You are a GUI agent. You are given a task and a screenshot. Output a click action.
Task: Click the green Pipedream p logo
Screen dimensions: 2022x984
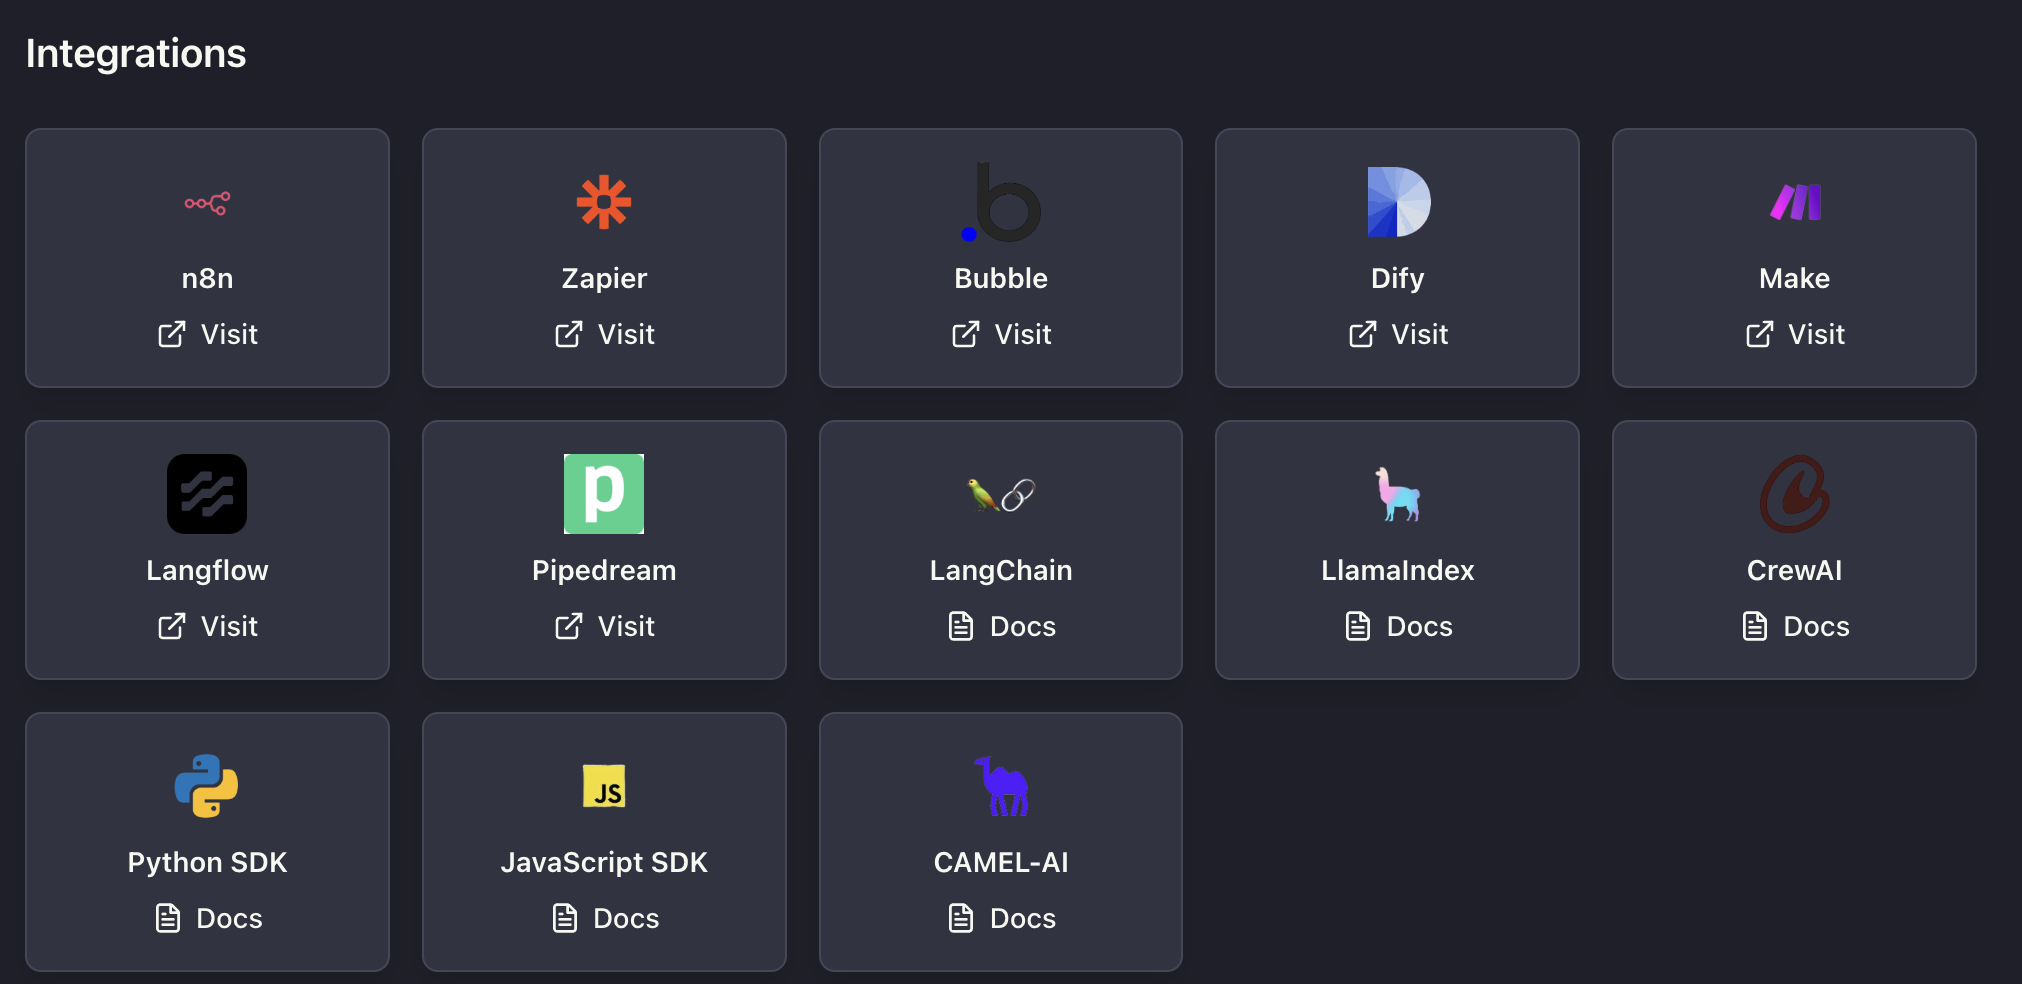click(604, 494)
